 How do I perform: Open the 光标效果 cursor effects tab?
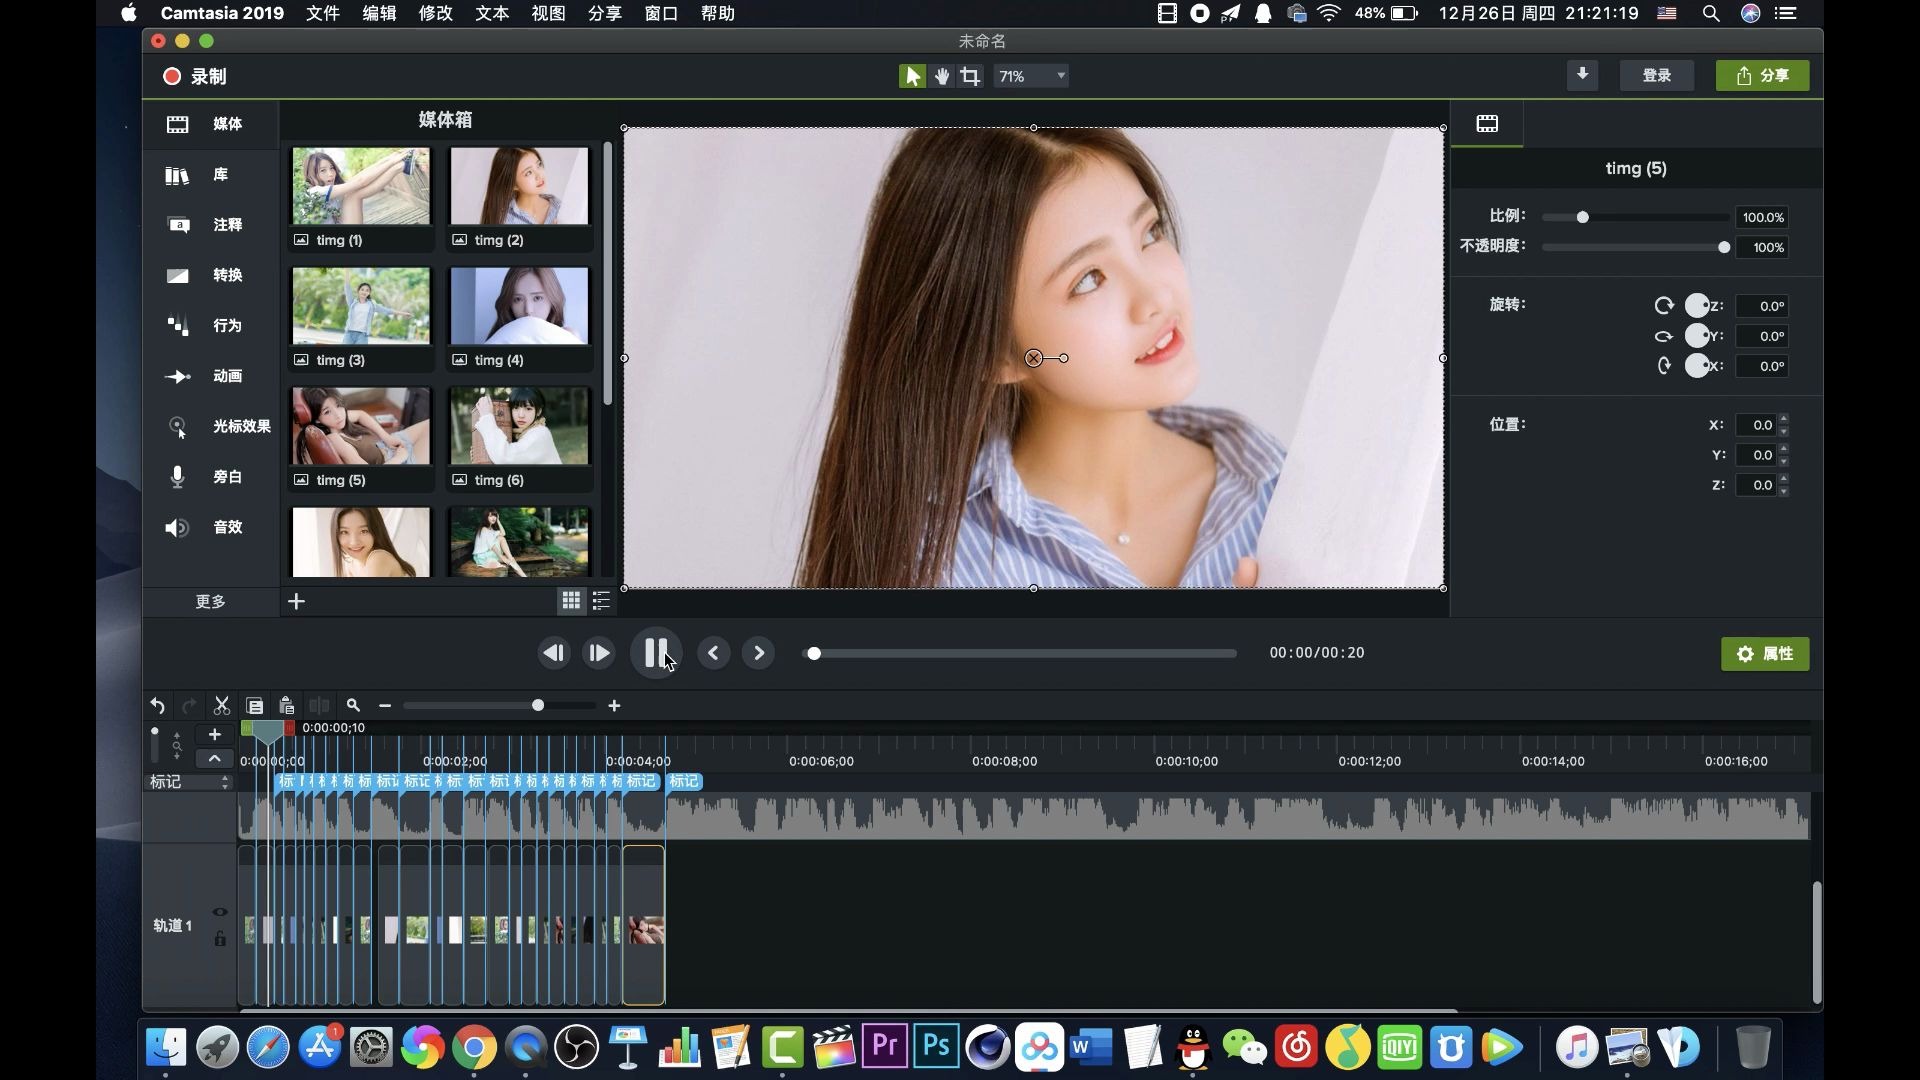pos(210,427)
